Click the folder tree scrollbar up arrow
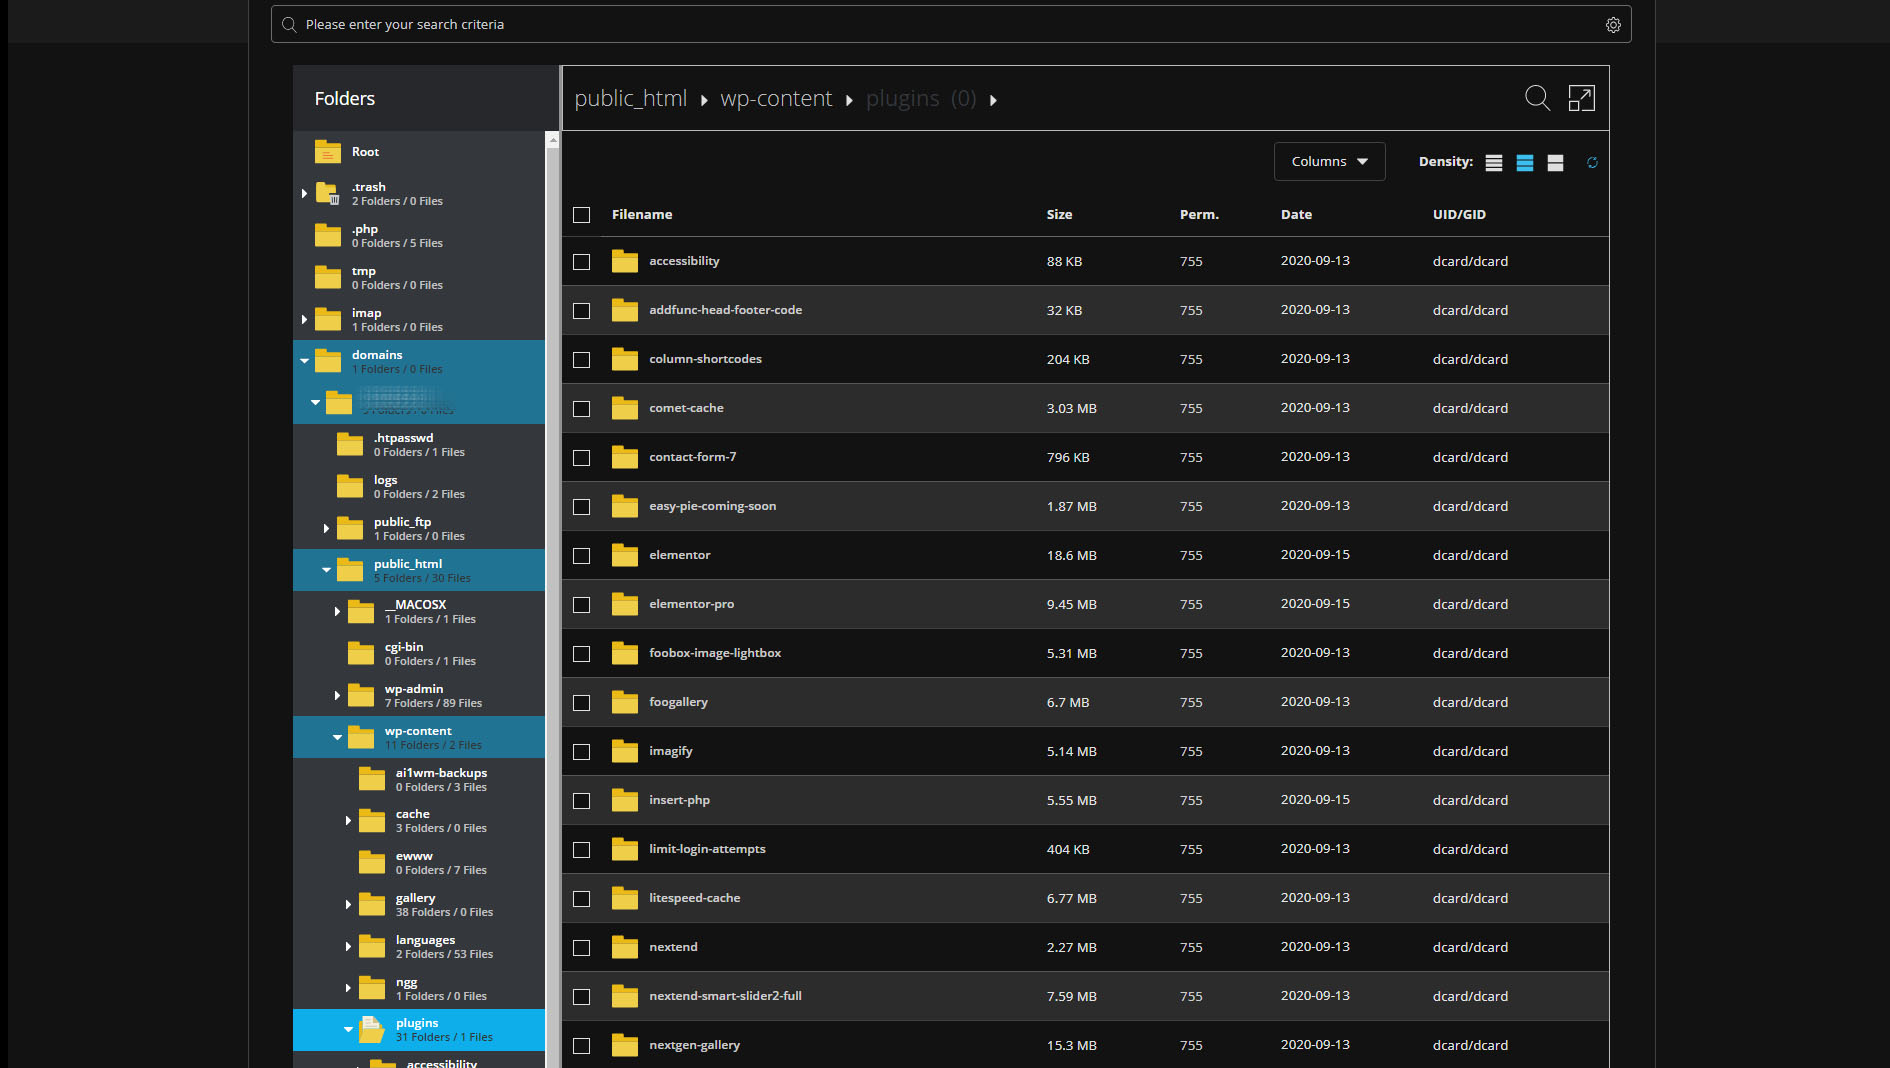 (553, 140)
